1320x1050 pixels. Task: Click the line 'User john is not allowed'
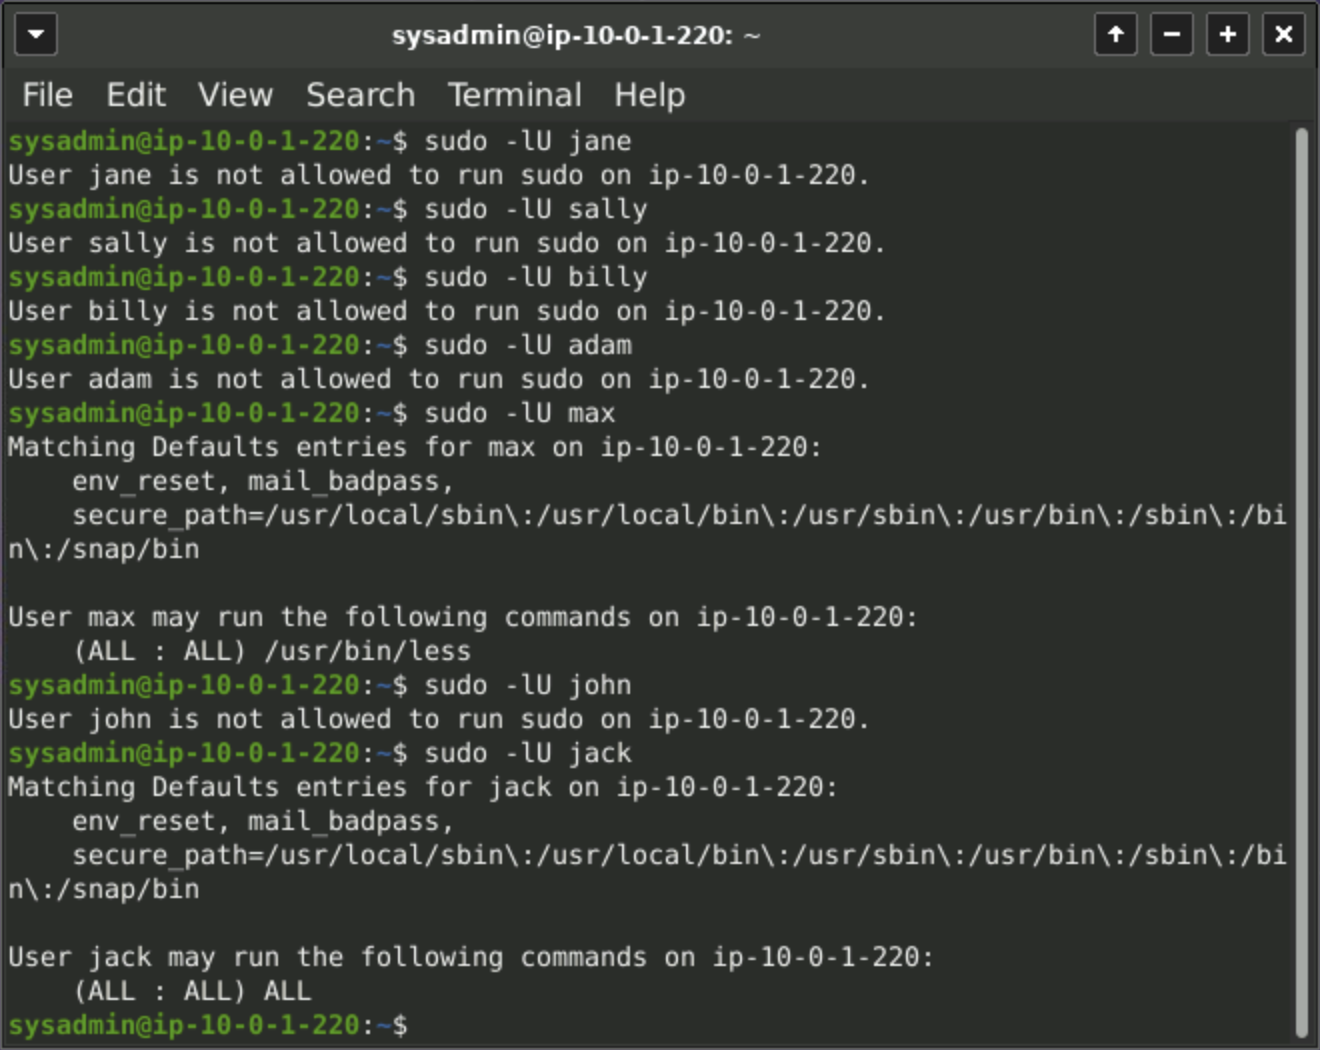[x=439, y=719]
